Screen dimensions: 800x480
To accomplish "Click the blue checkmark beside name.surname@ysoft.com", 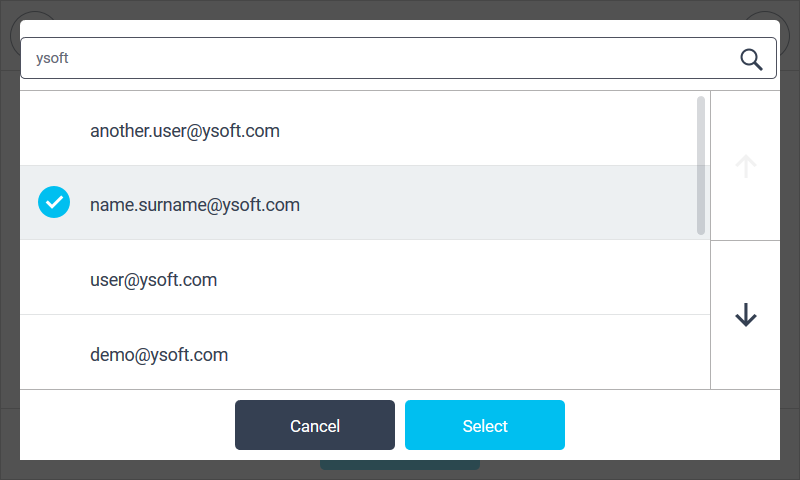I will 54,203.
